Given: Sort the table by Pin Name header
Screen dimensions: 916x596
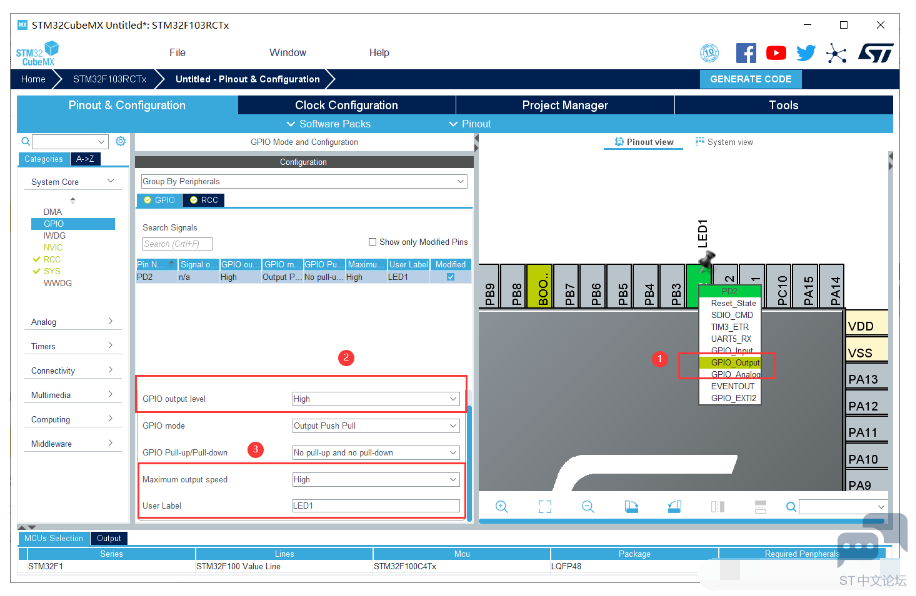Looking at the screenshot, I should click(157, 265).
